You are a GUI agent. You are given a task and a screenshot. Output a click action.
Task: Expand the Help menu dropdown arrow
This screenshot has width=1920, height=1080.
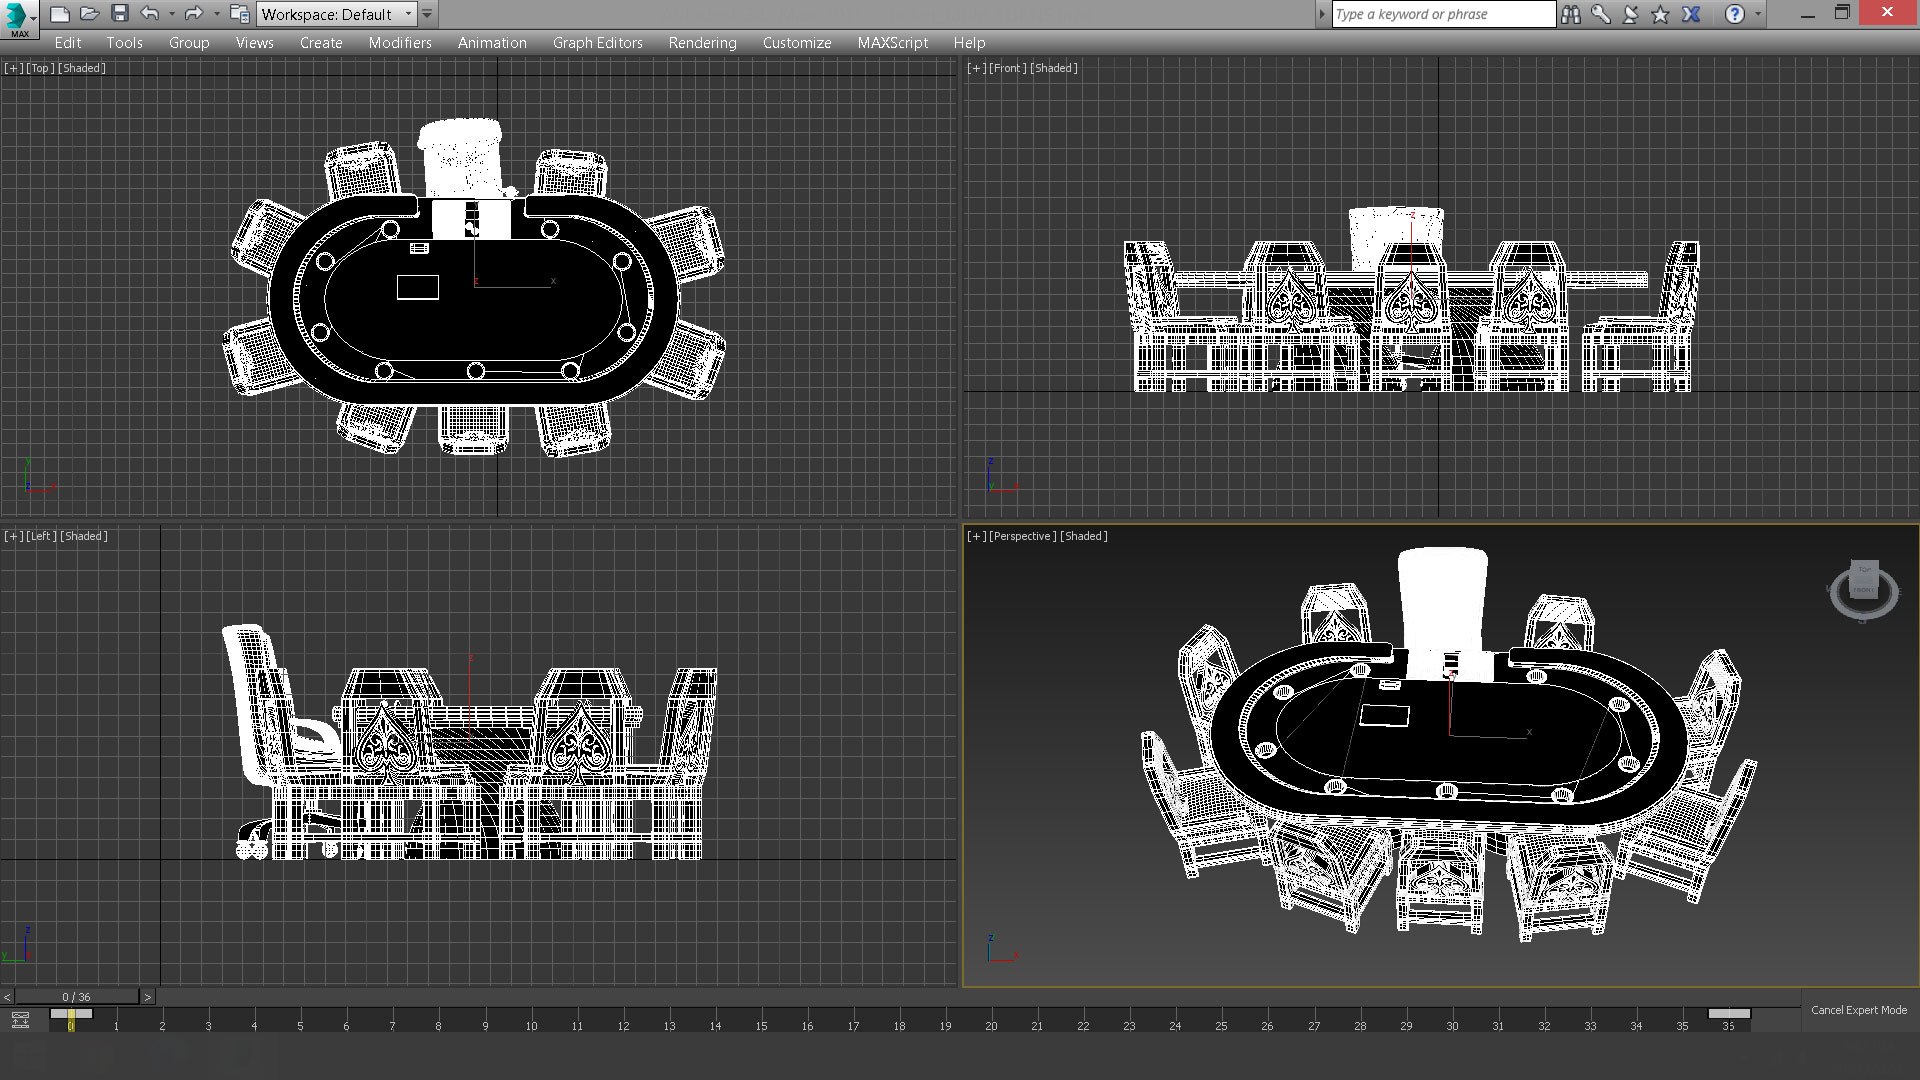point(1758,14)
